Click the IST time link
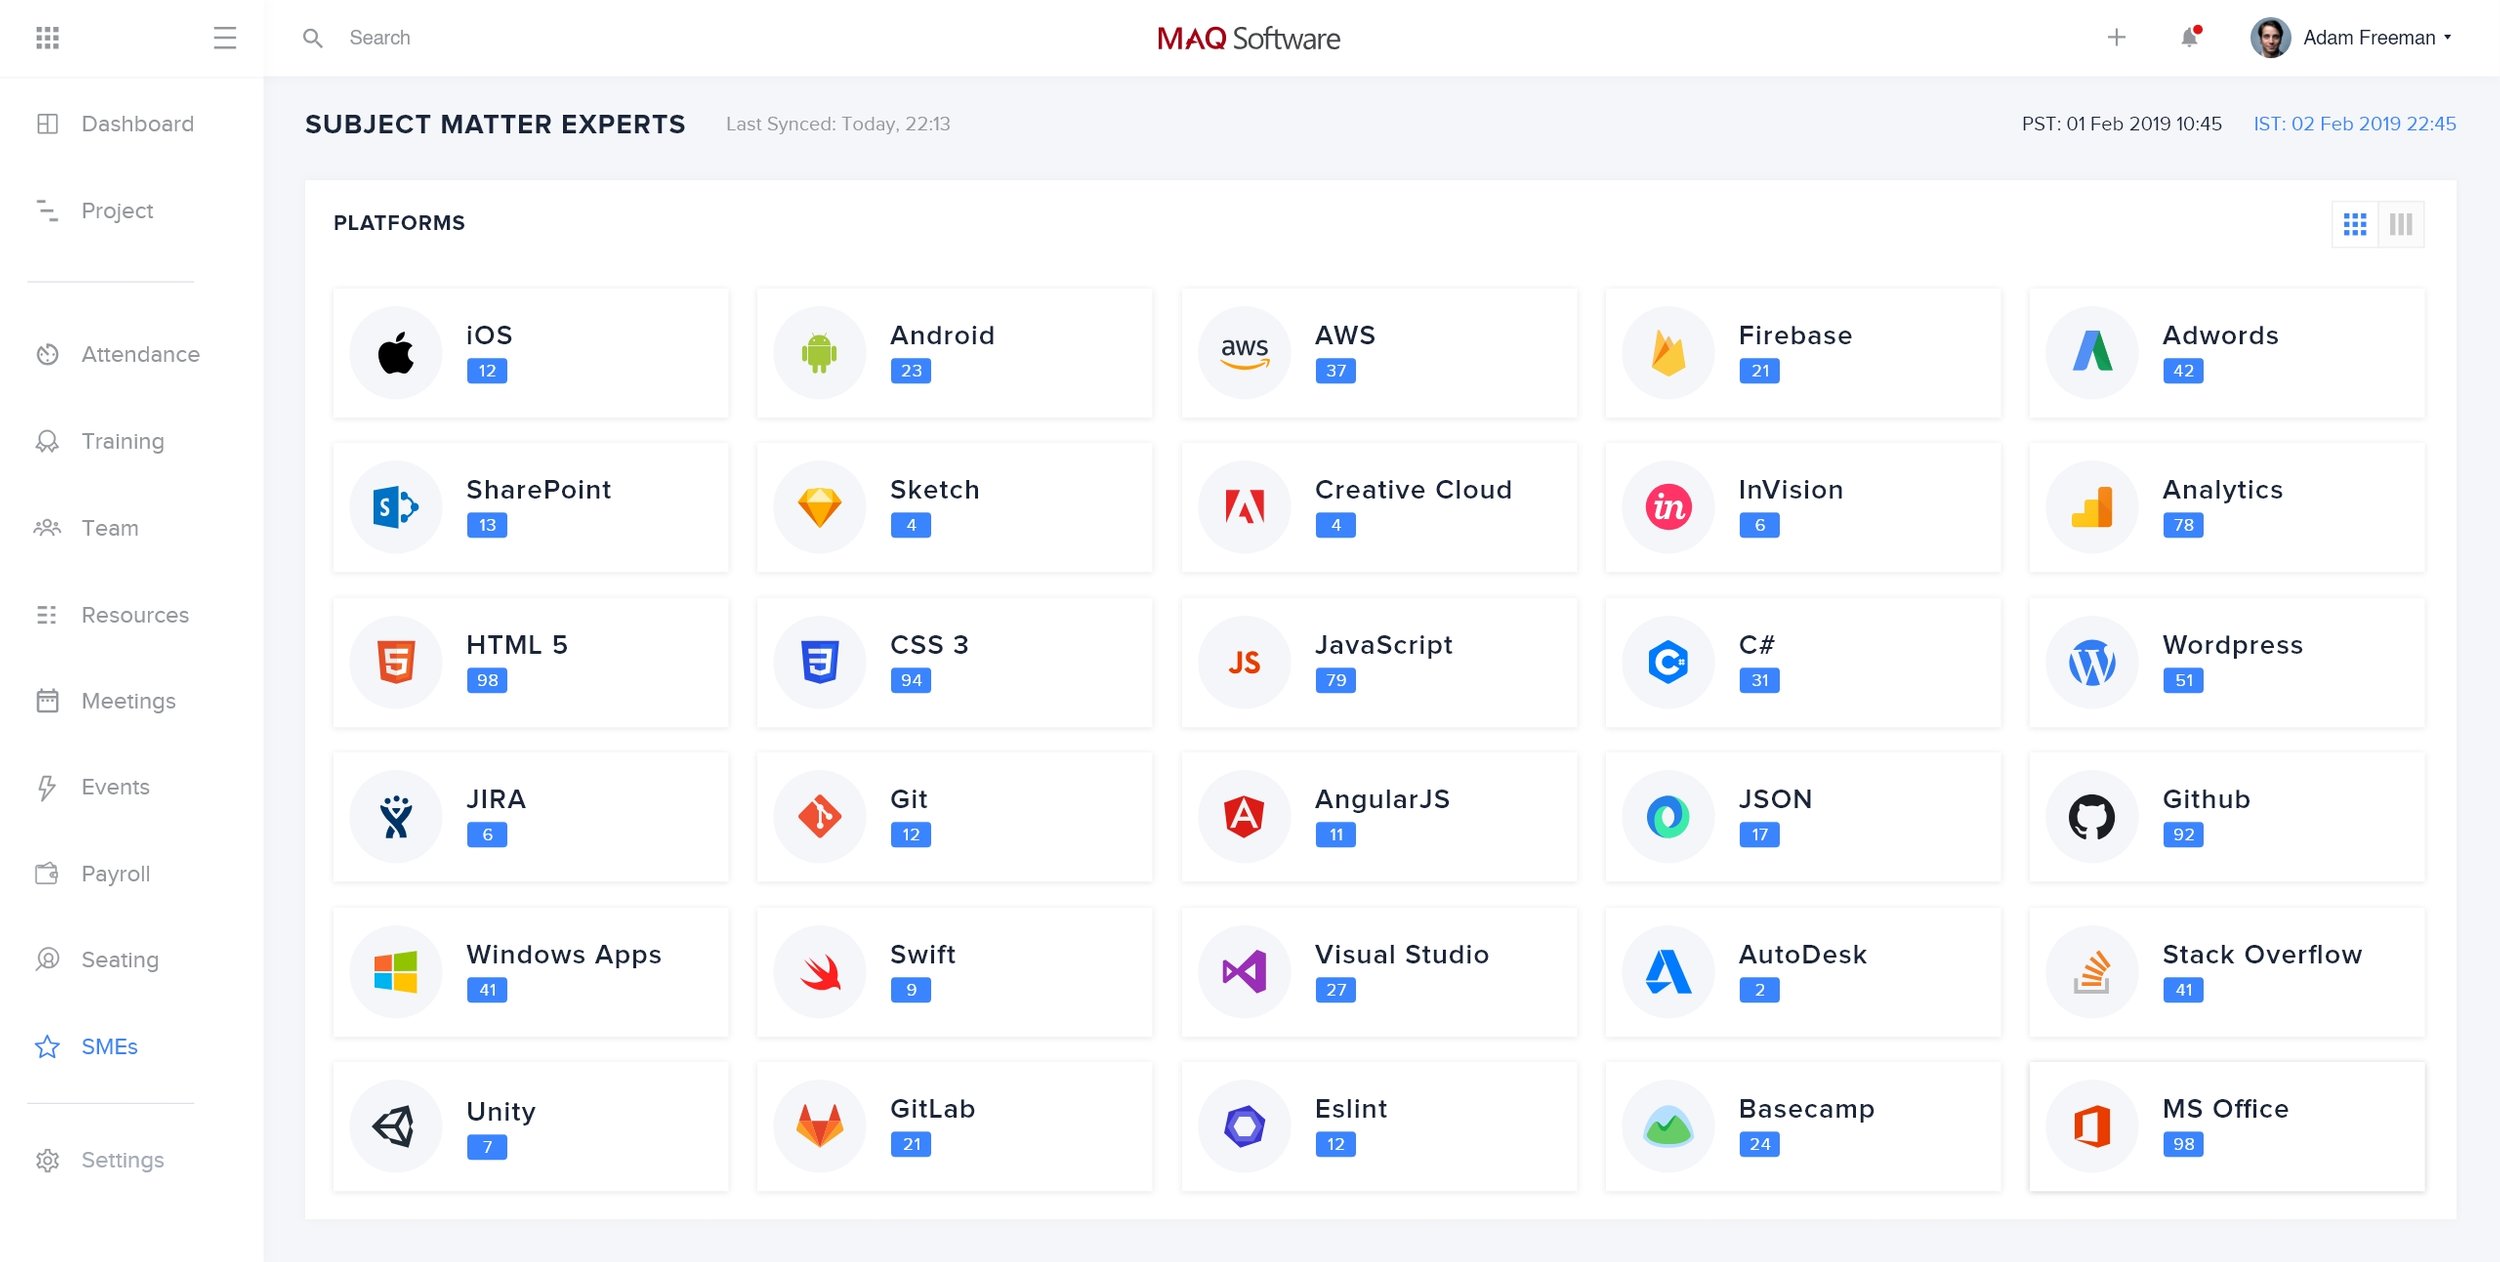 (2354, 124)
